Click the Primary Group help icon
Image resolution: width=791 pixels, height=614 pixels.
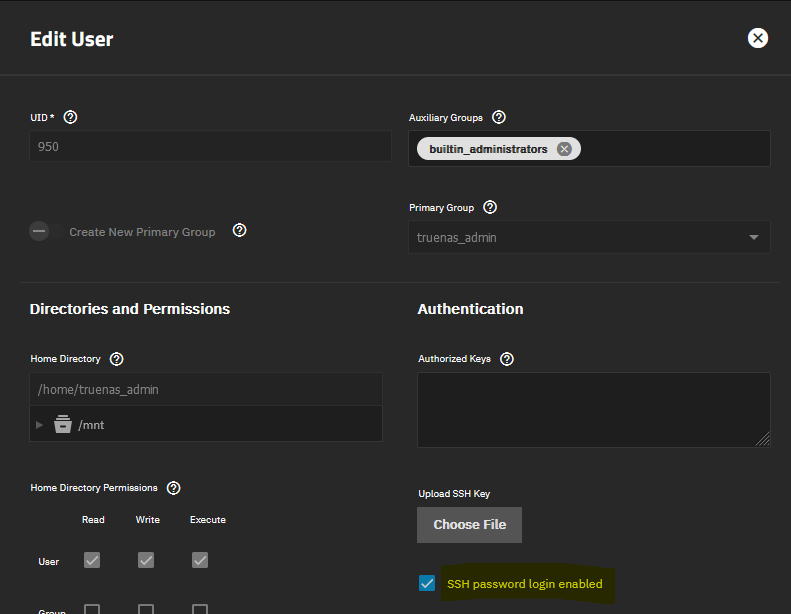pyautogui.click(x=490, y=207)
